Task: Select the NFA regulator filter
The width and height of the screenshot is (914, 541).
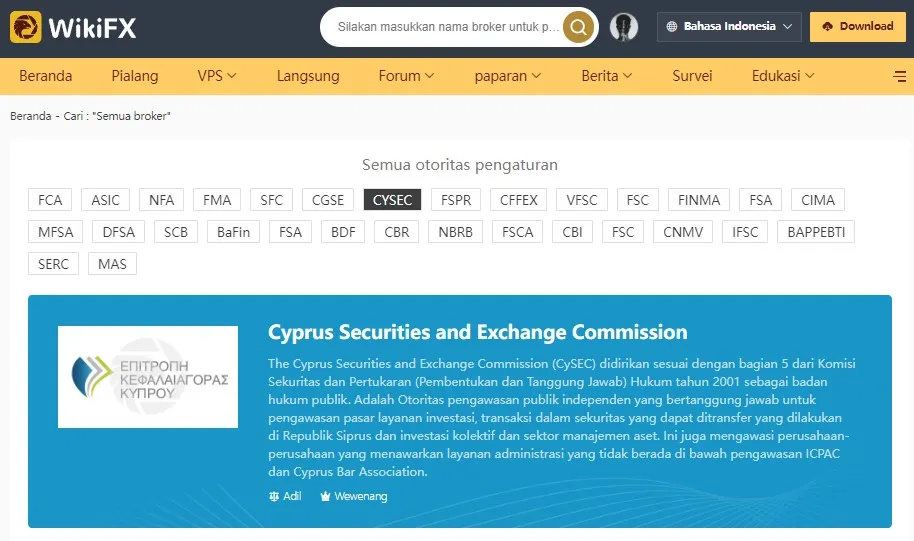Action: (x=161, y=200)
